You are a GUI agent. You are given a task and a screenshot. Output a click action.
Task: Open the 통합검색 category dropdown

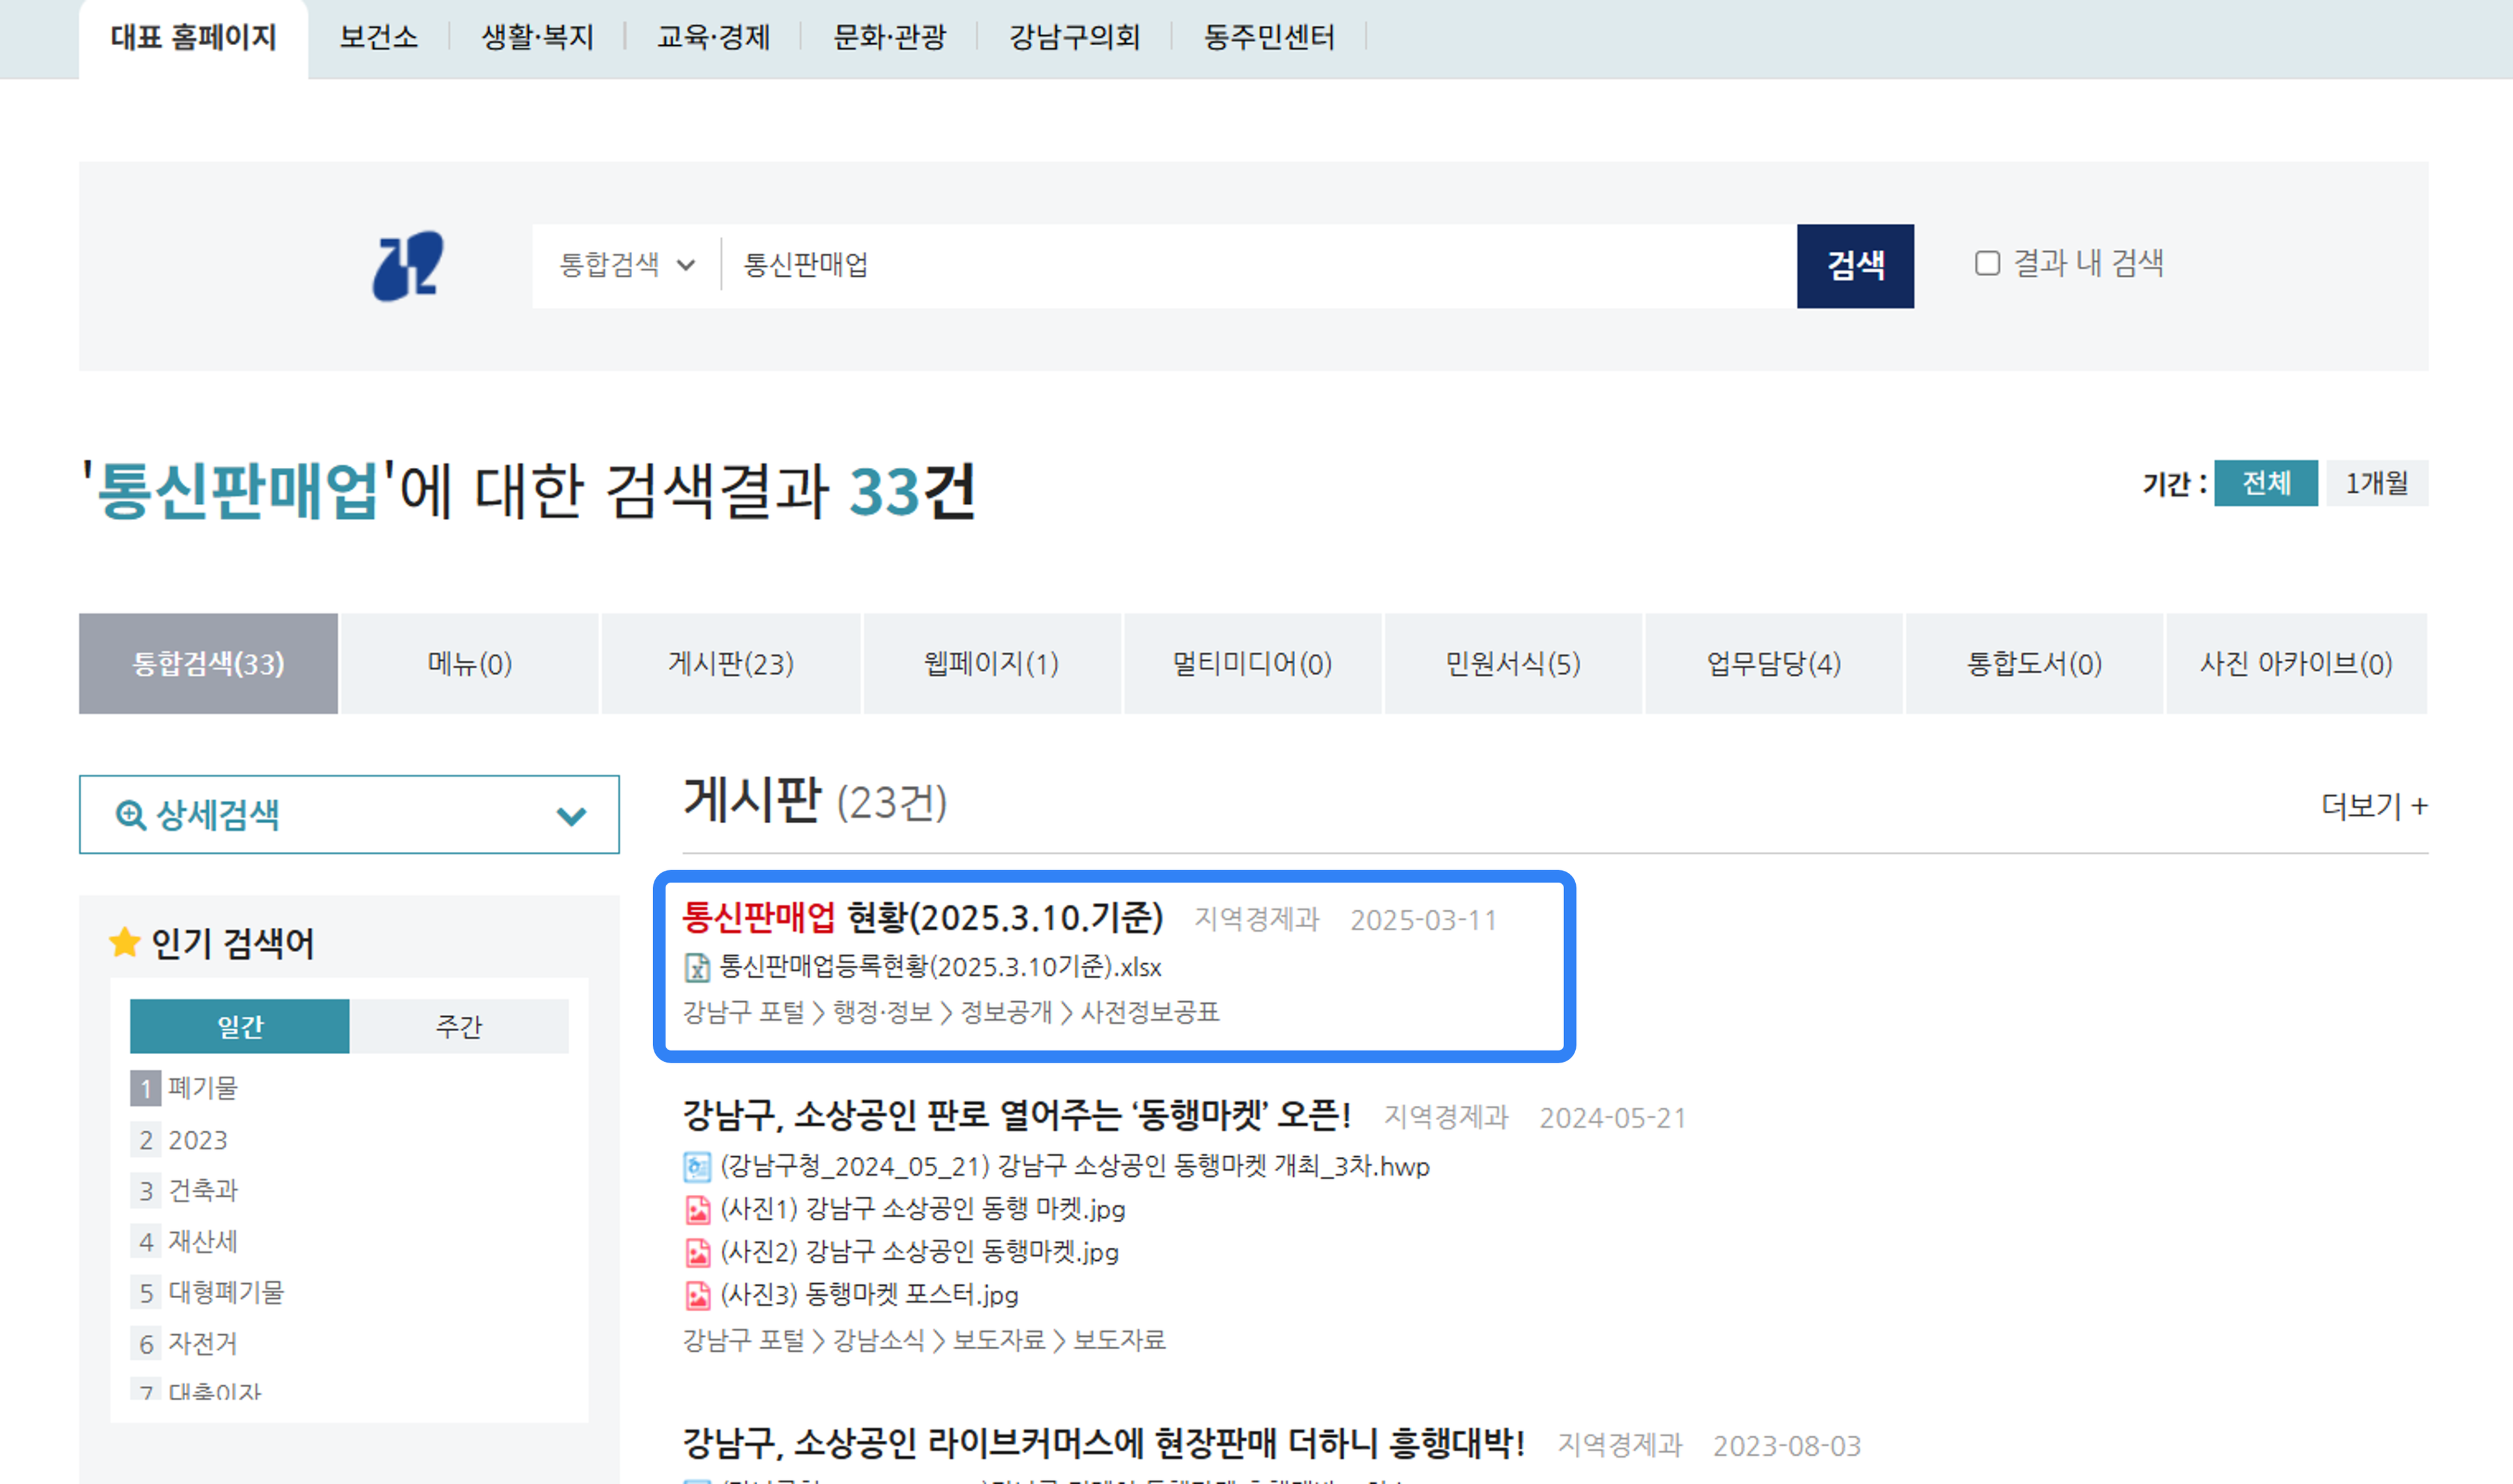pos(627,265)
